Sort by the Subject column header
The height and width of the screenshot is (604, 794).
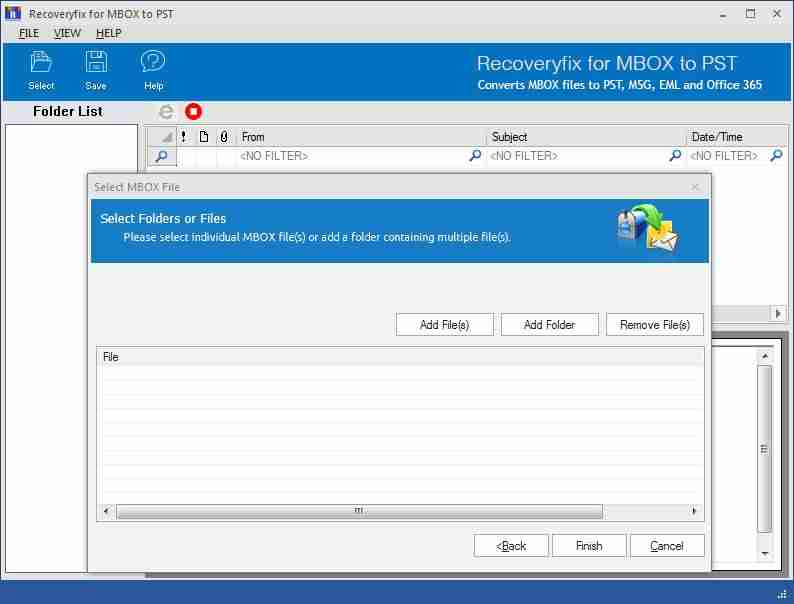[586, 137]
